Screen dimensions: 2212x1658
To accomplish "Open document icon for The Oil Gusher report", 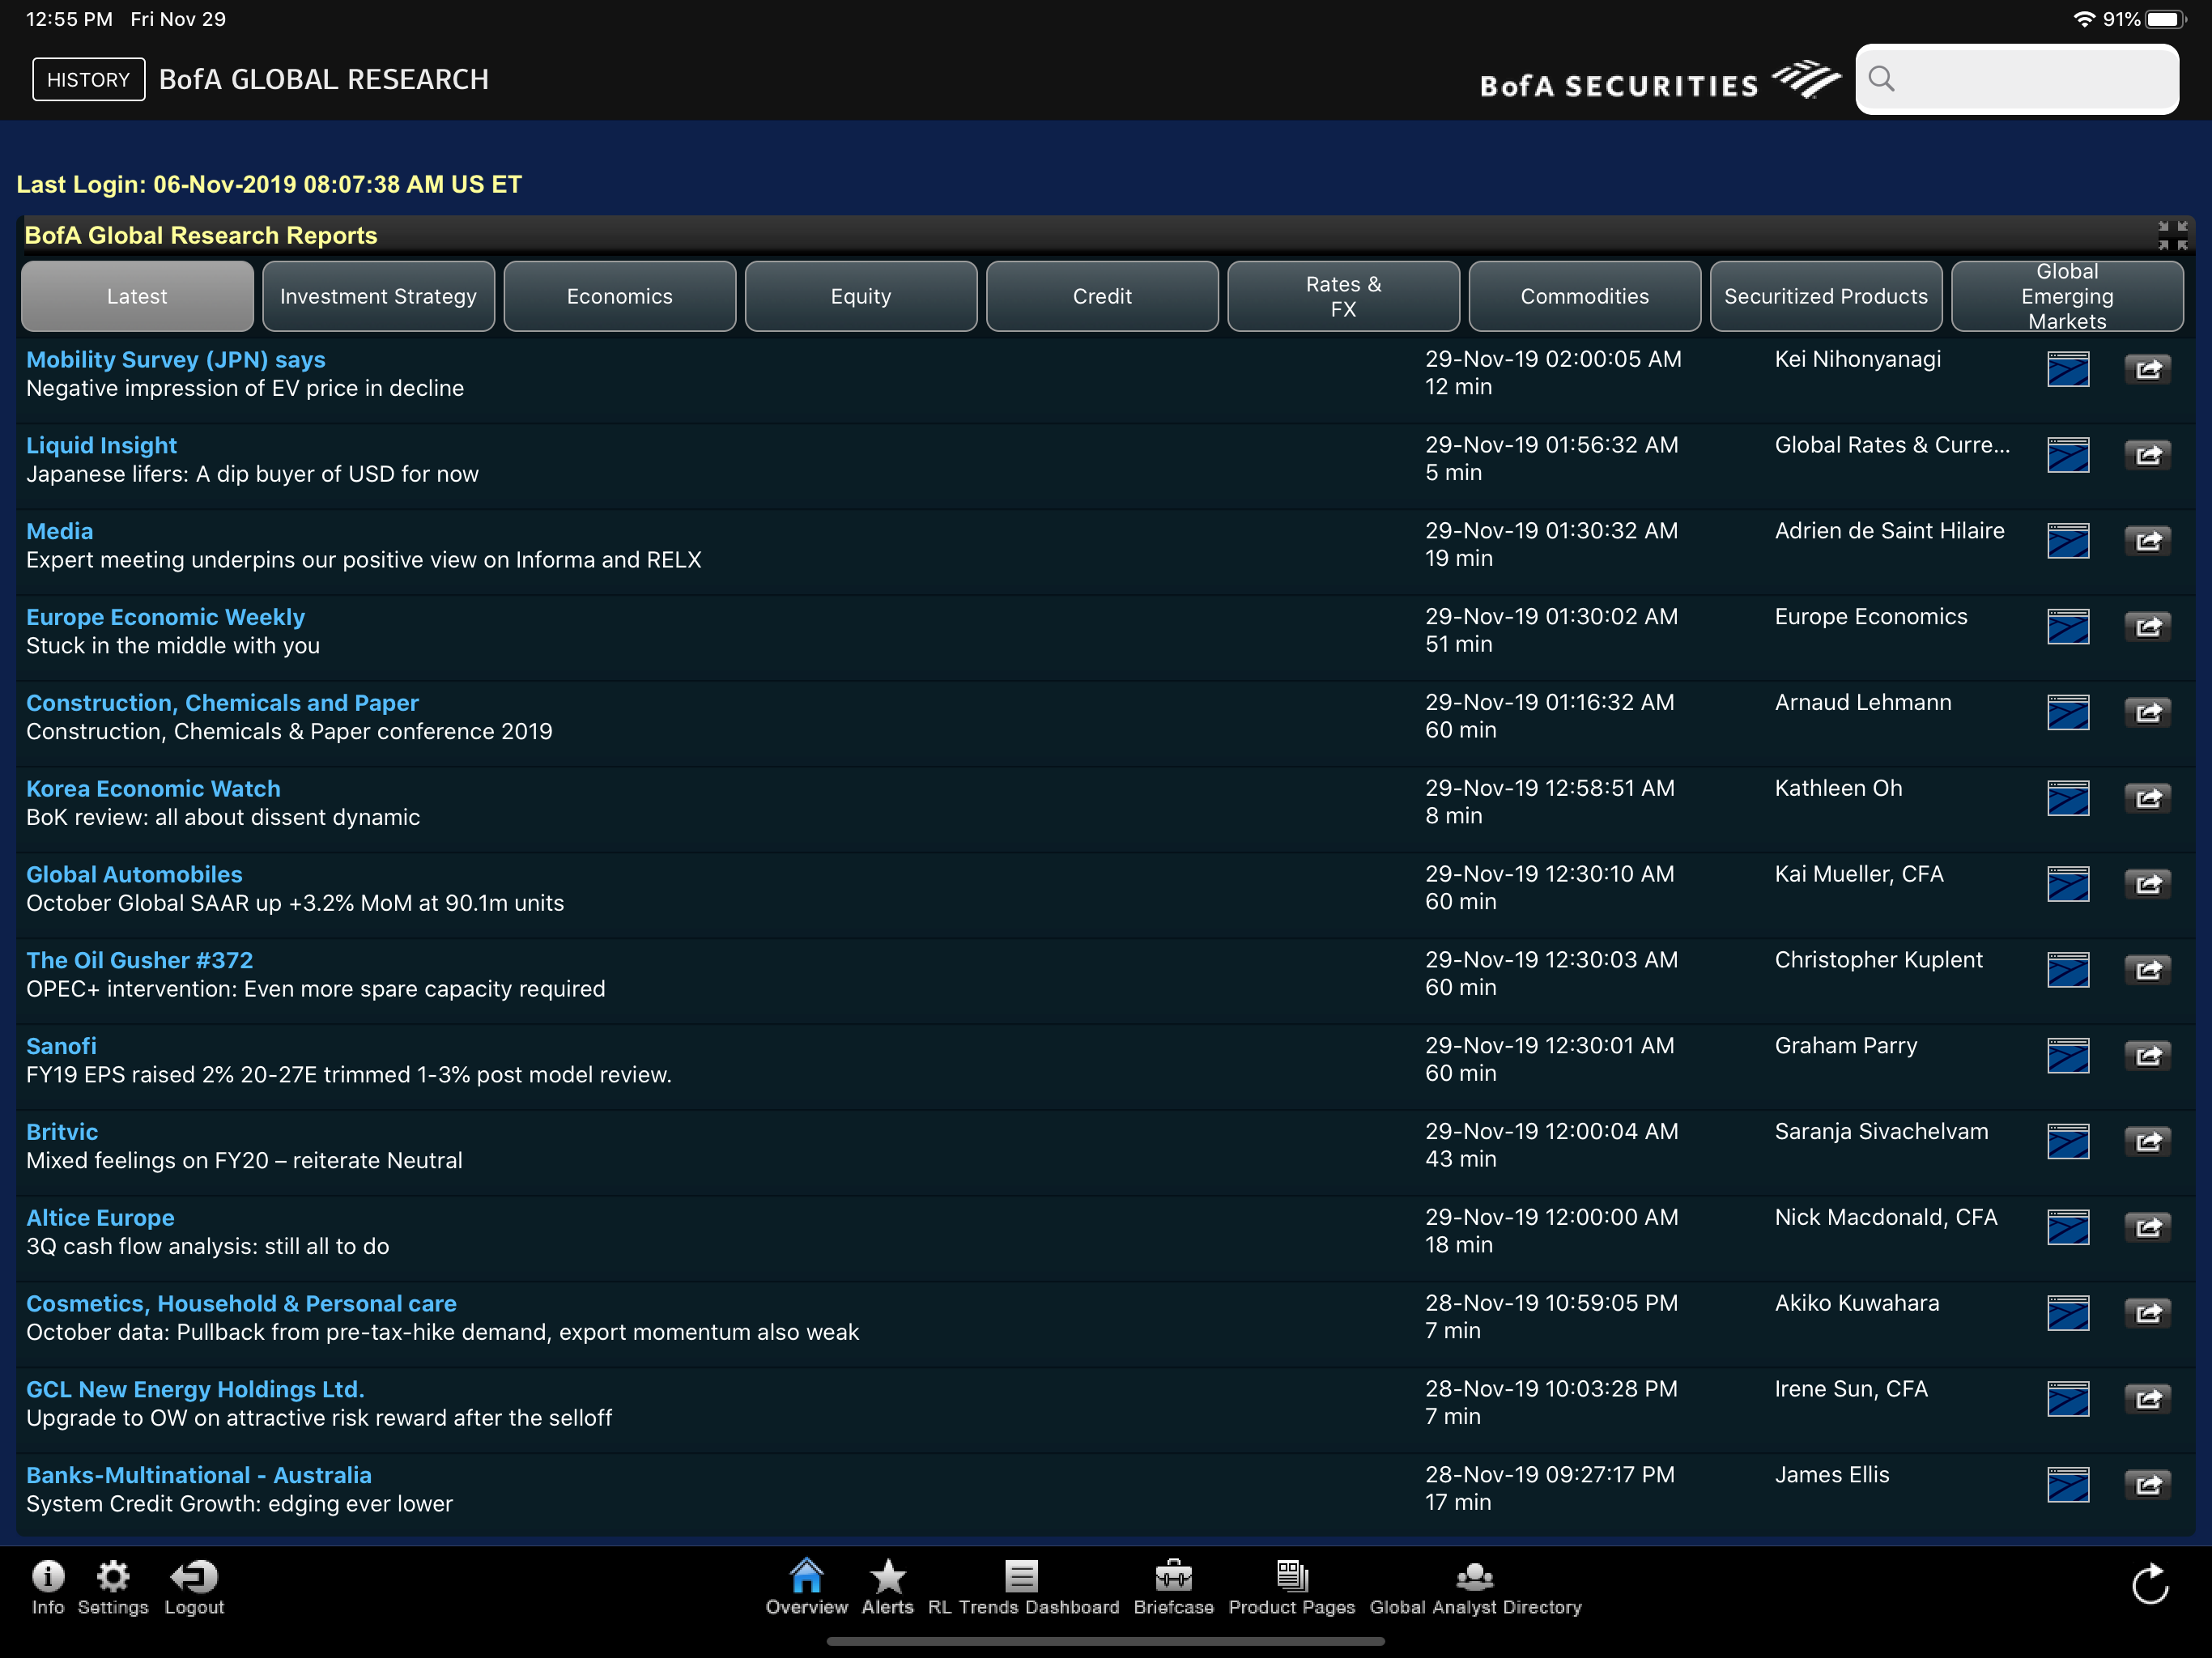I will point(2068,971).
